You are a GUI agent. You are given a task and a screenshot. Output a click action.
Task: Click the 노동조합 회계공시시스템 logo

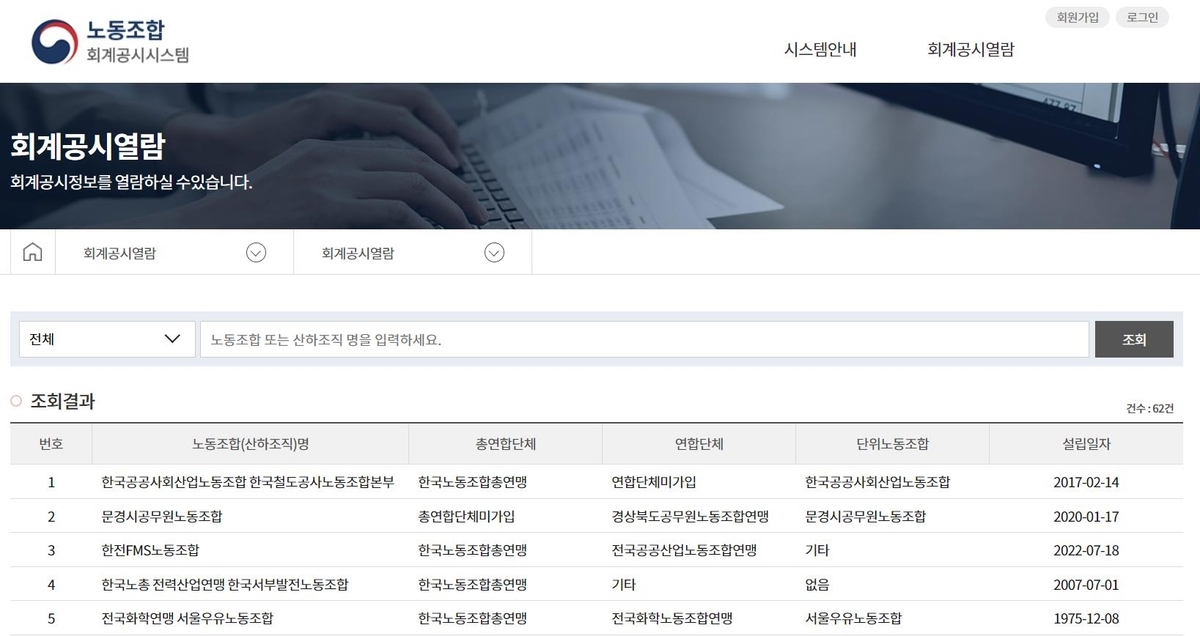pos(110,41)
